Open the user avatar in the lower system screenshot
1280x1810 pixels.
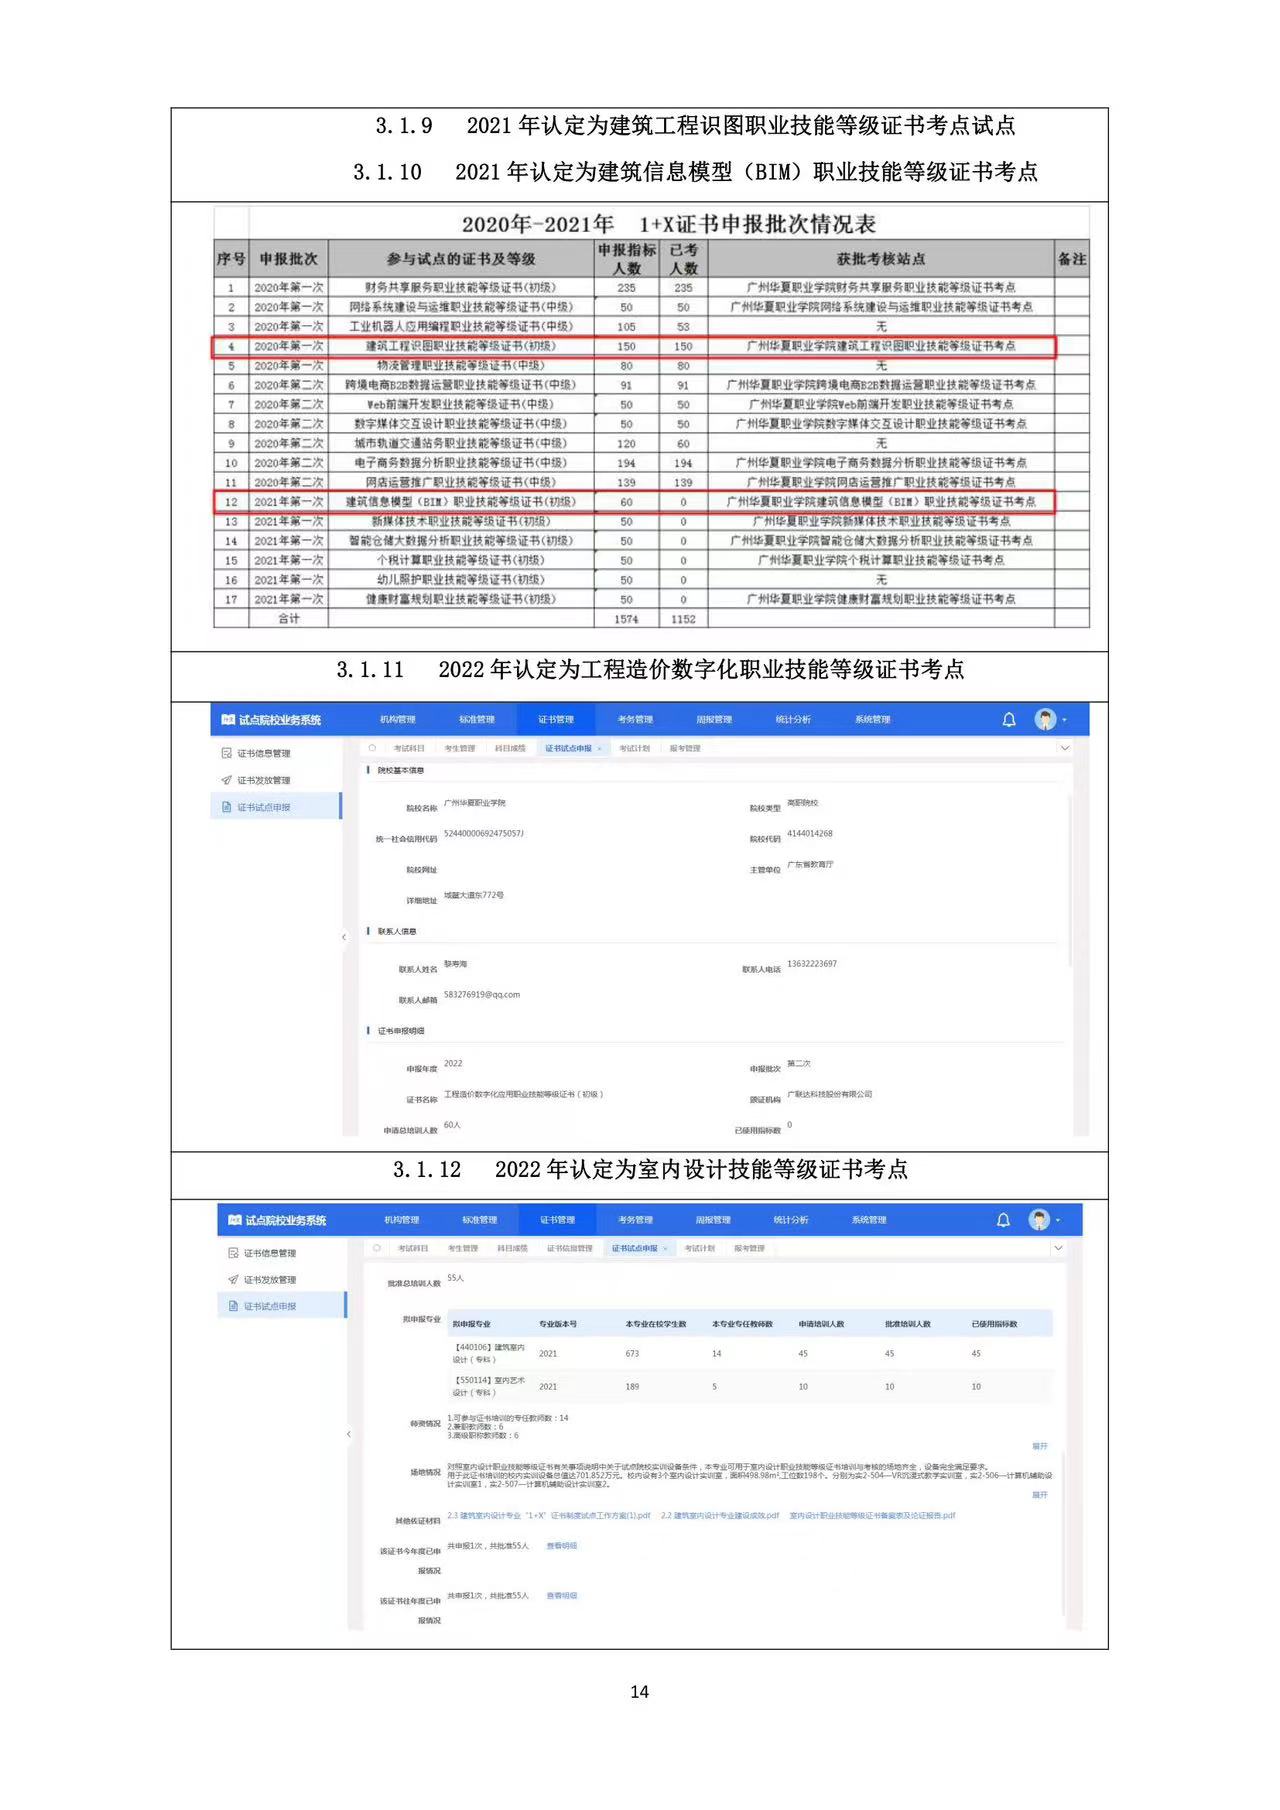[x=1039, y=1220]
